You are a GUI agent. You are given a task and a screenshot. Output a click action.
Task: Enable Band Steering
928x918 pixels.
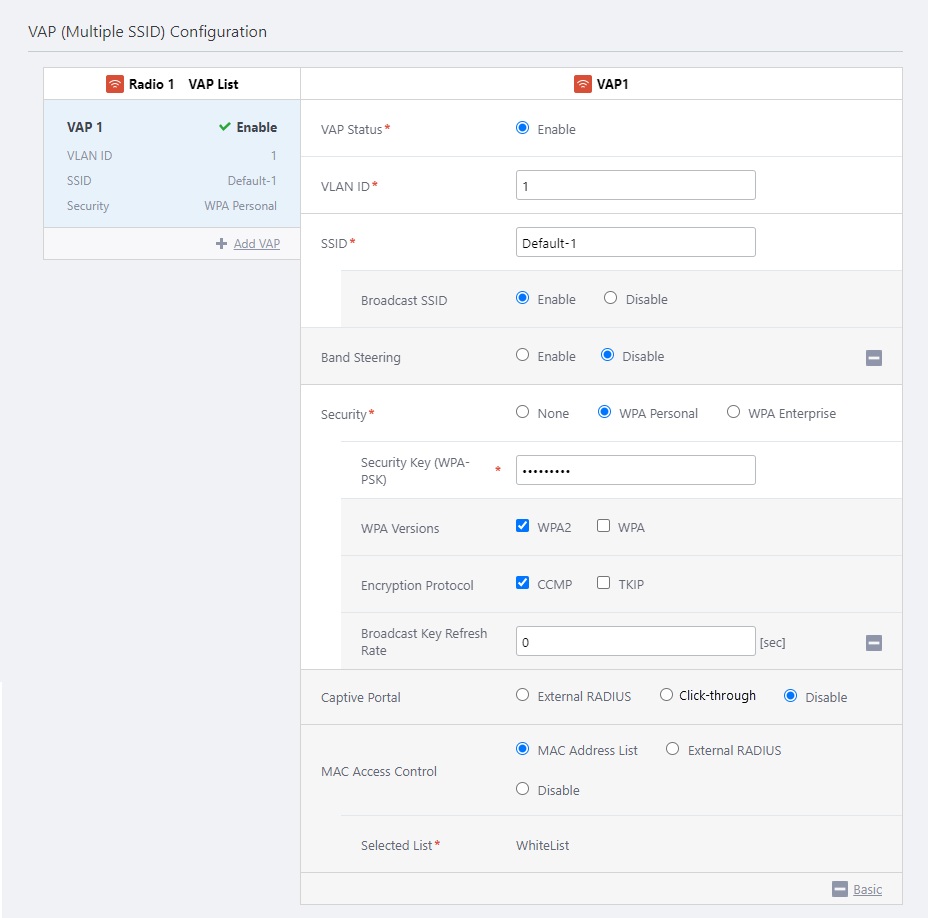(x=522, y=355)
